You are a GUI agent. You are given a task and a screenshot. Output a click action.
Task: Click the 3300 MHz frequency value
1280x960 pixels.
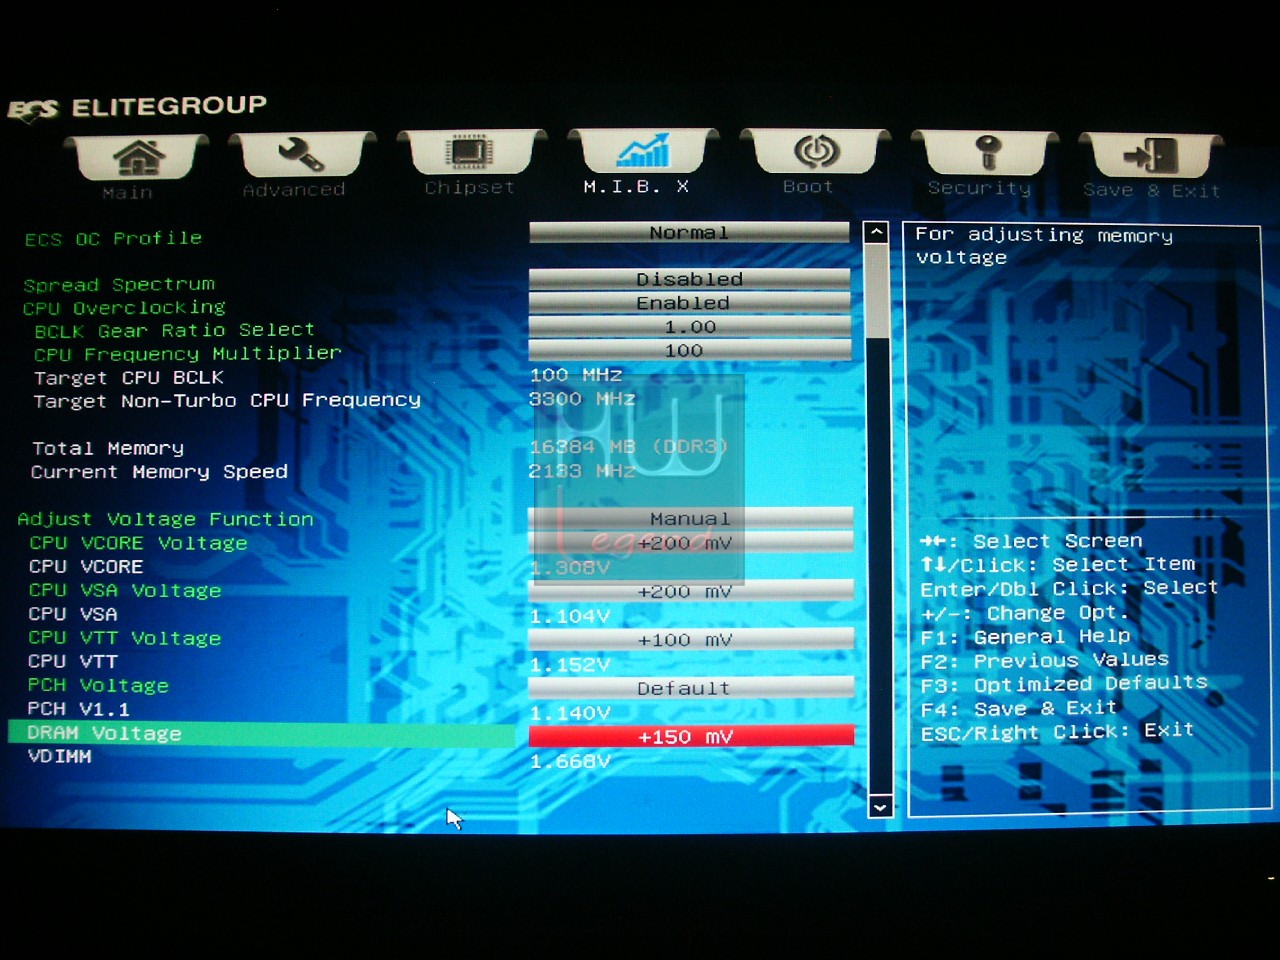(582, 399)
